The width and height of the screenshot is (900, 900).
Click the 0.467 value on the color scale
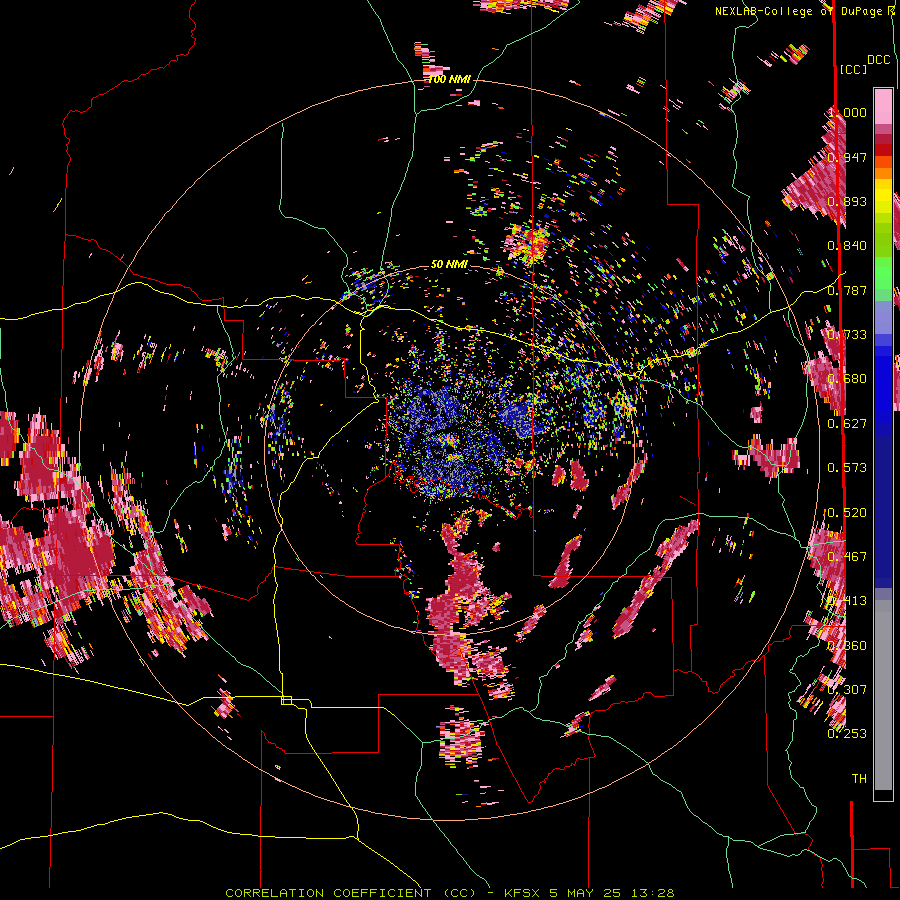pyautogui.click(x=847, y=556)
